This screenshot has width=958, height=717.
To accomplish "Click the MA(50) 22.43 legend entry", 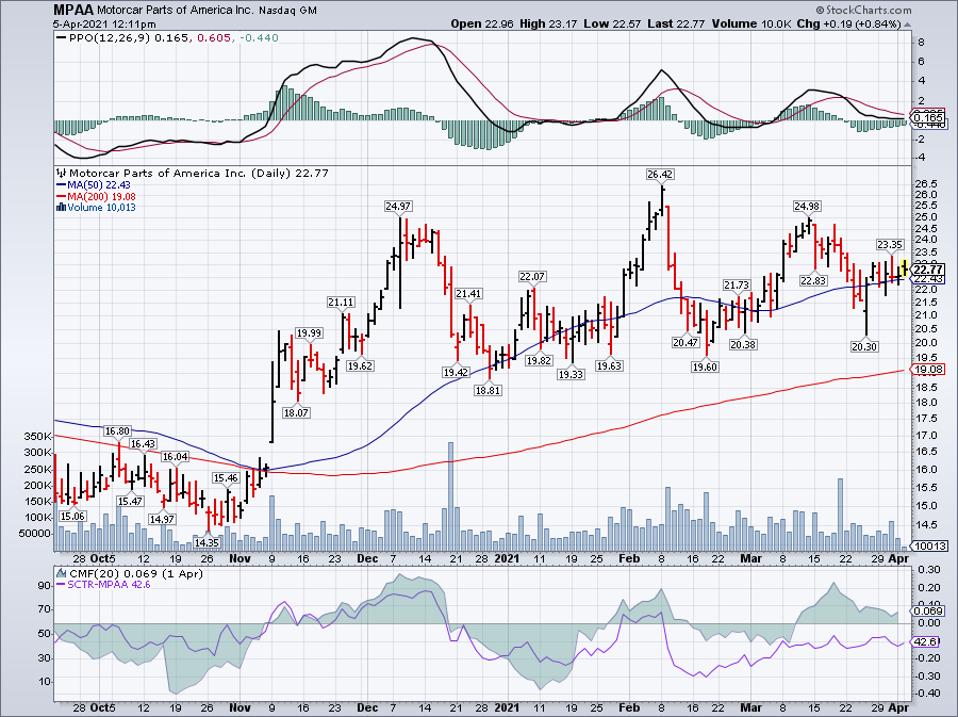I will (98, 185).
